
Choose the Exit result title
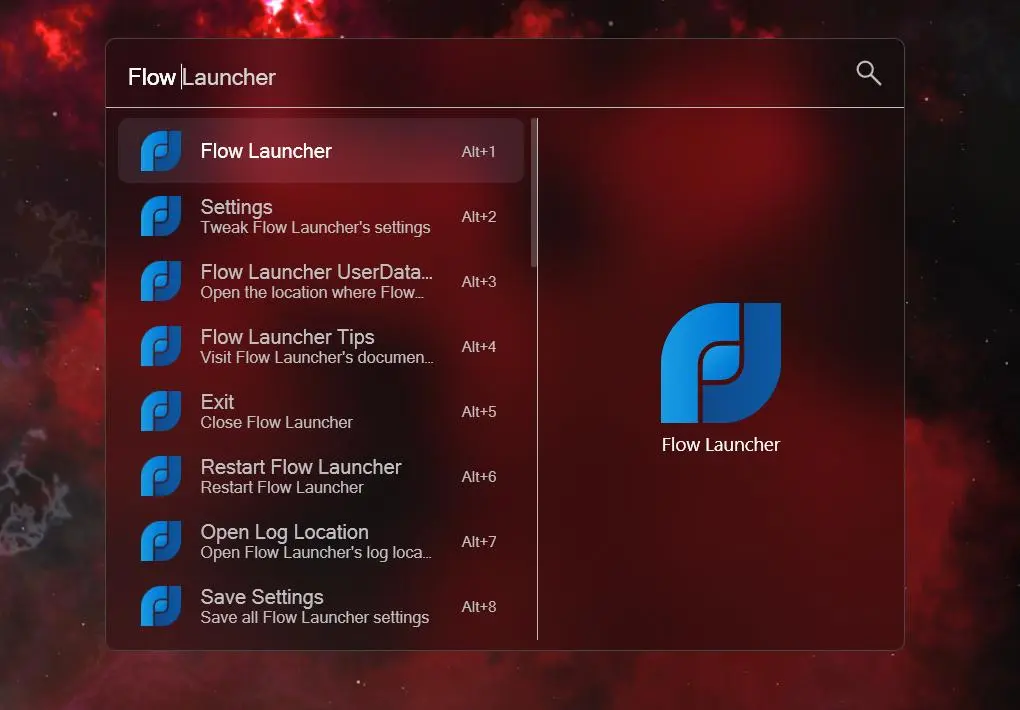coord(217,402)
